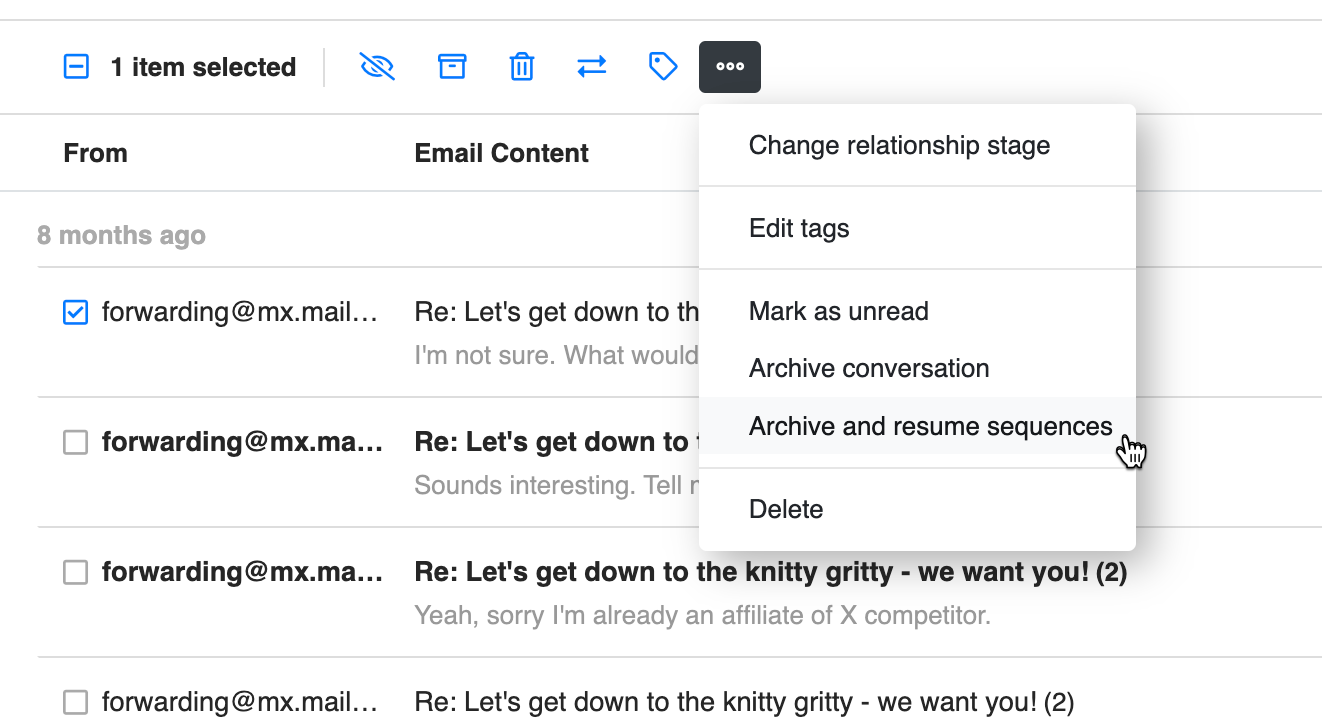Click the archive box icon in the toolbar
The height and width of the screenshot is (720, 1322).
click(x=452, y=67)
